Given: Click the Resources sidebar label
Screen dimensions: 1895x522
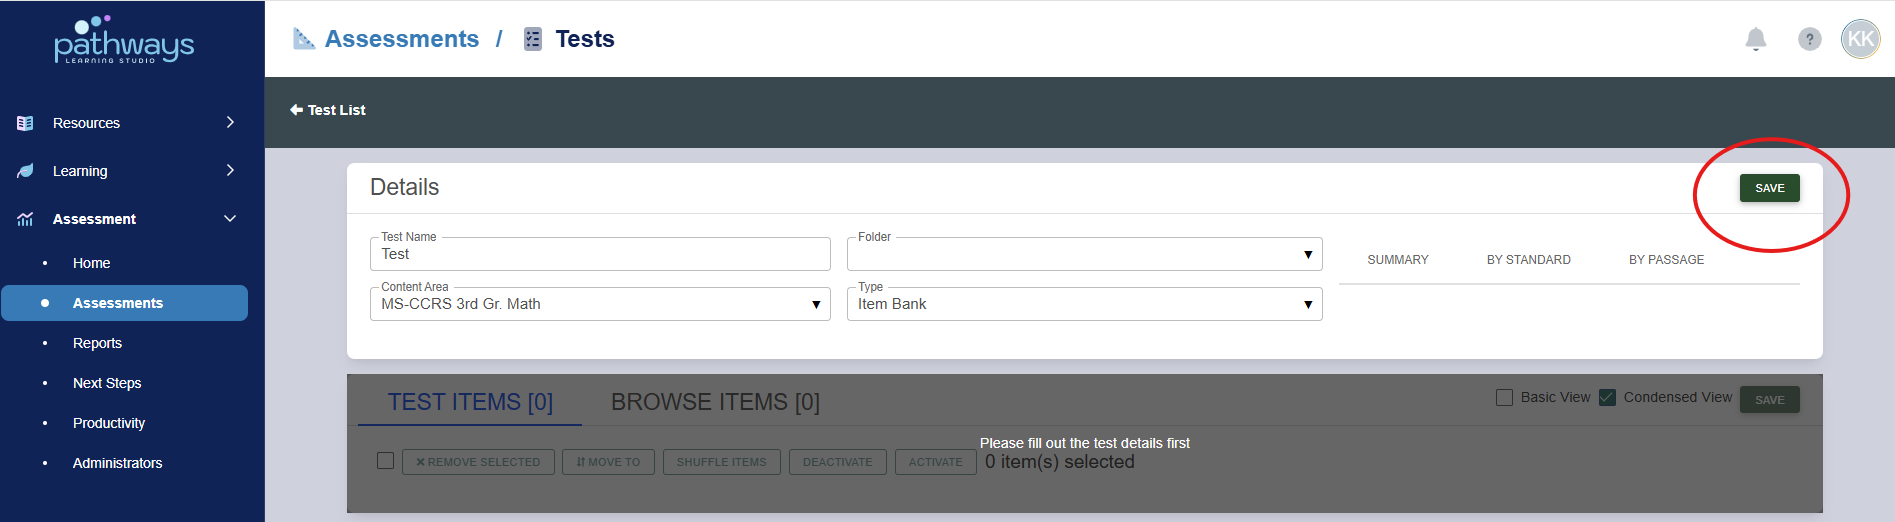Looking at the screenshot, I should click(86, 123).
